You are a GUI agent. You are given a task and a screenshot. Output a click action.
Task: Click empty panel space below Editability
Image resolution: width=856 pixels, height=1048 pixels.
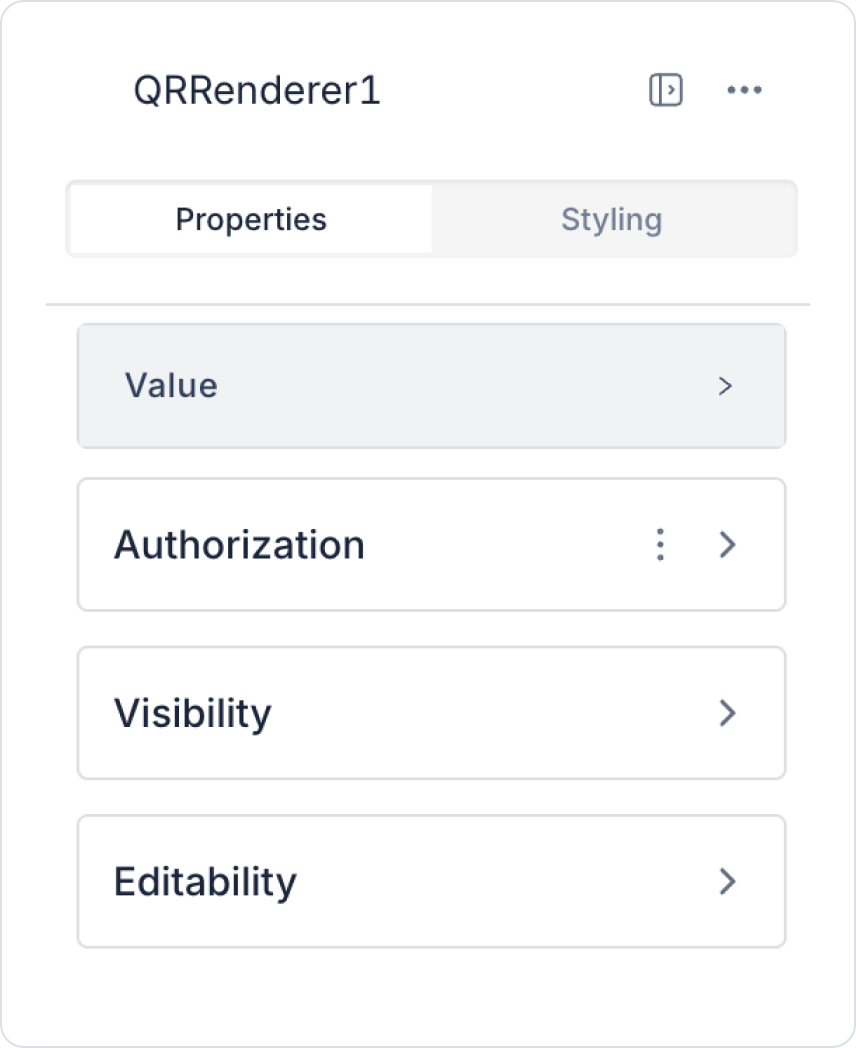tap(430, 990)
